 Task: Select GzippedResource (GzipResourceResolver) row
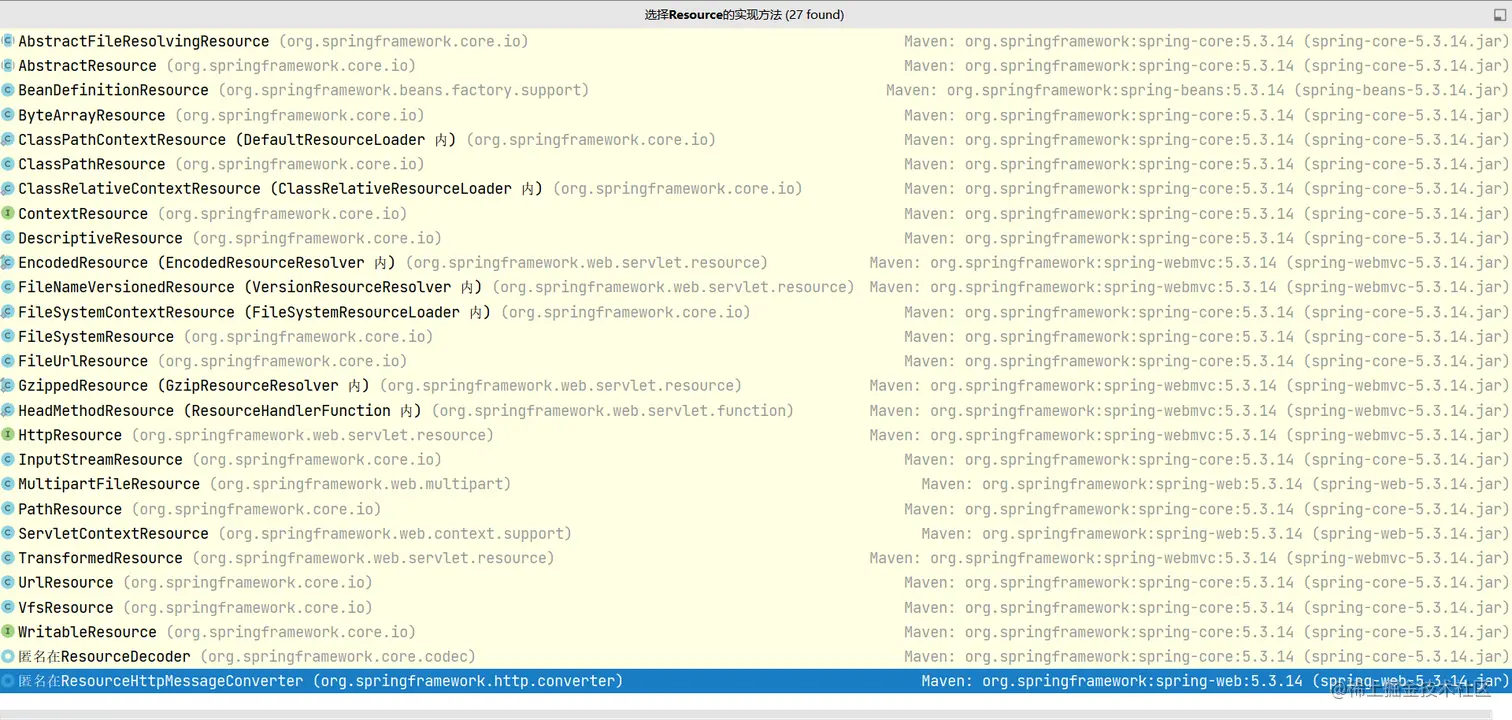[756, 386]
